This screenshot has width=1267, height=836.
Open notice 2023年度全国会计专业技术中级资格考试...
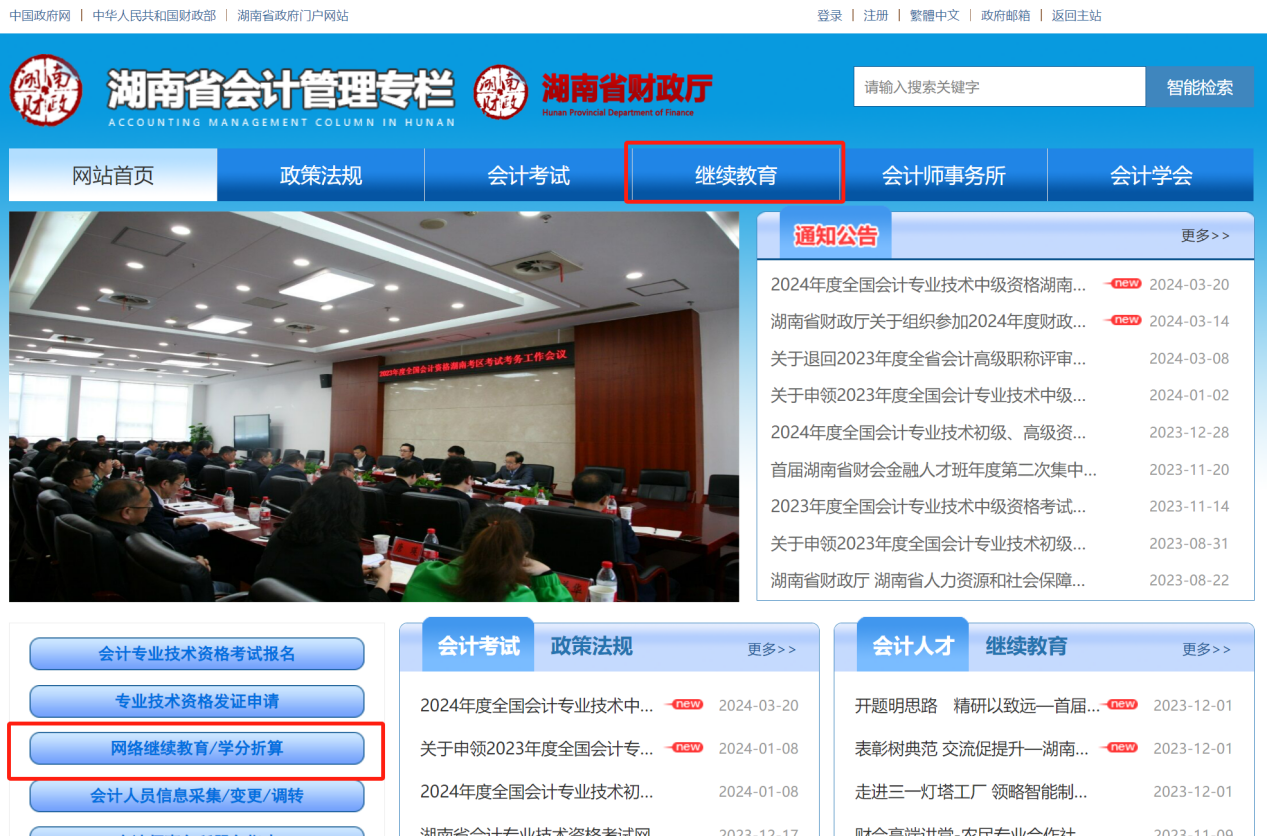pos(928,507)
